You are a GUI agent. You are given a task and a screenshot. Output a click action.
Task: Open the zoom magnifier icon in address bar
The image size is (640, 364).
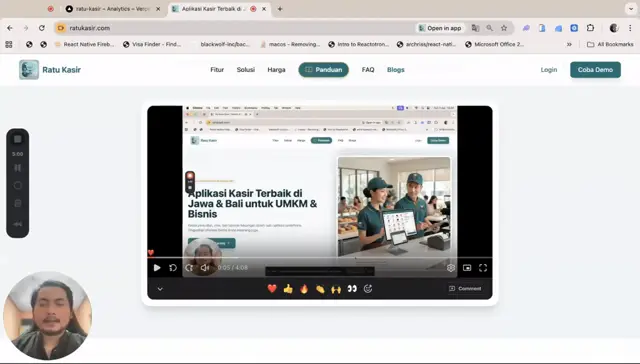click(489, 28)
